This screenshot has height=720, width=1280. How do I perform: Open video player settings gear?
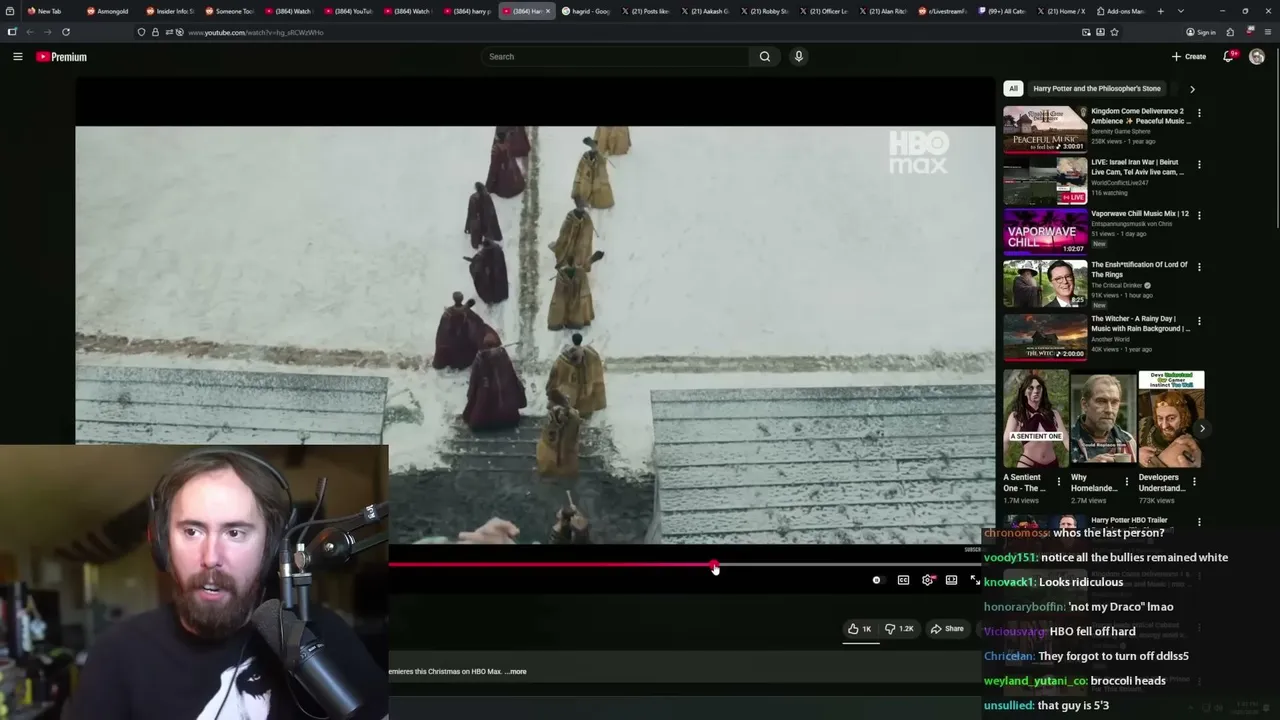point(928,580)
